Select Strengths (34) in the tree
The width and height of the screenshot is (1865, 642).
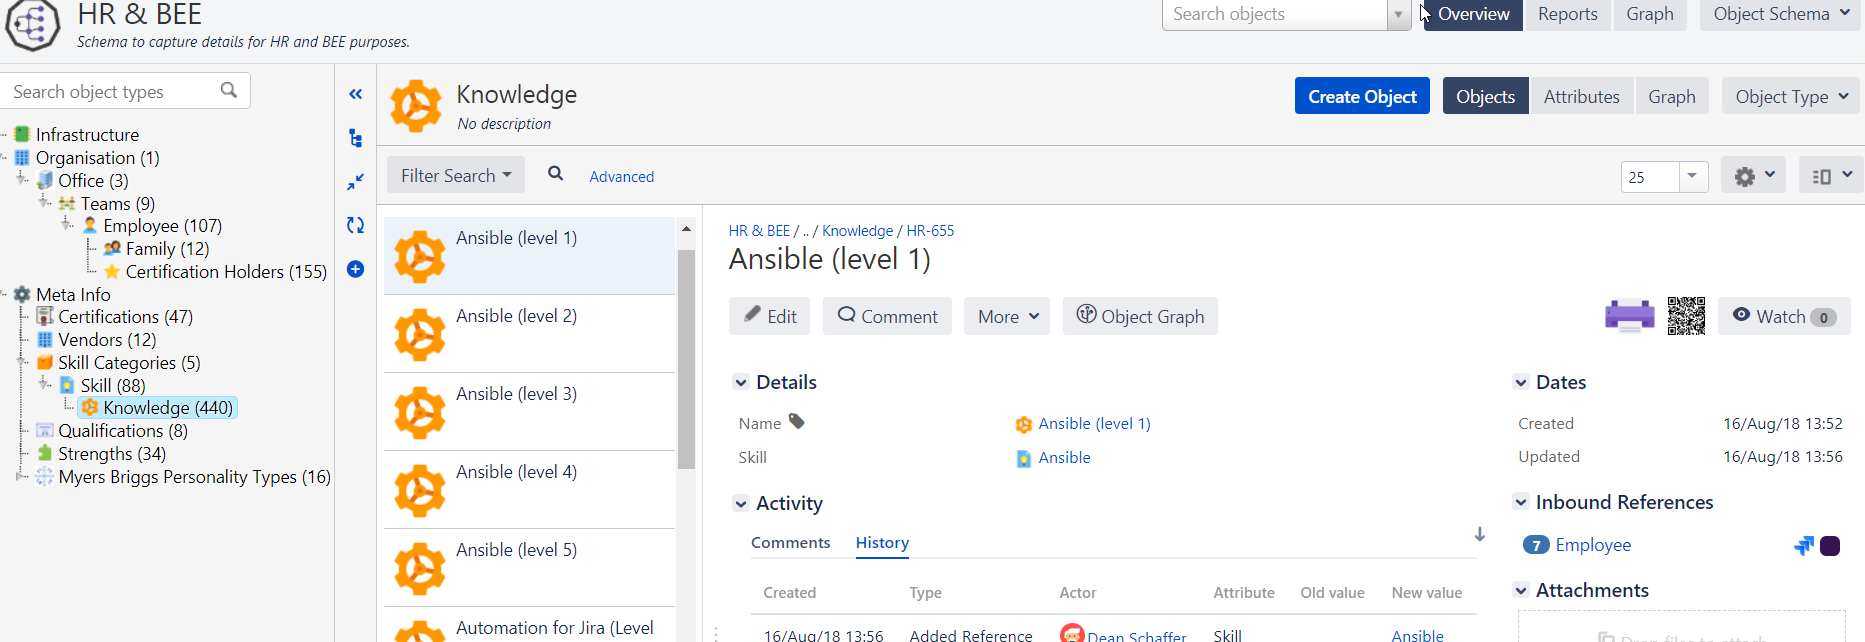point(112,454)
